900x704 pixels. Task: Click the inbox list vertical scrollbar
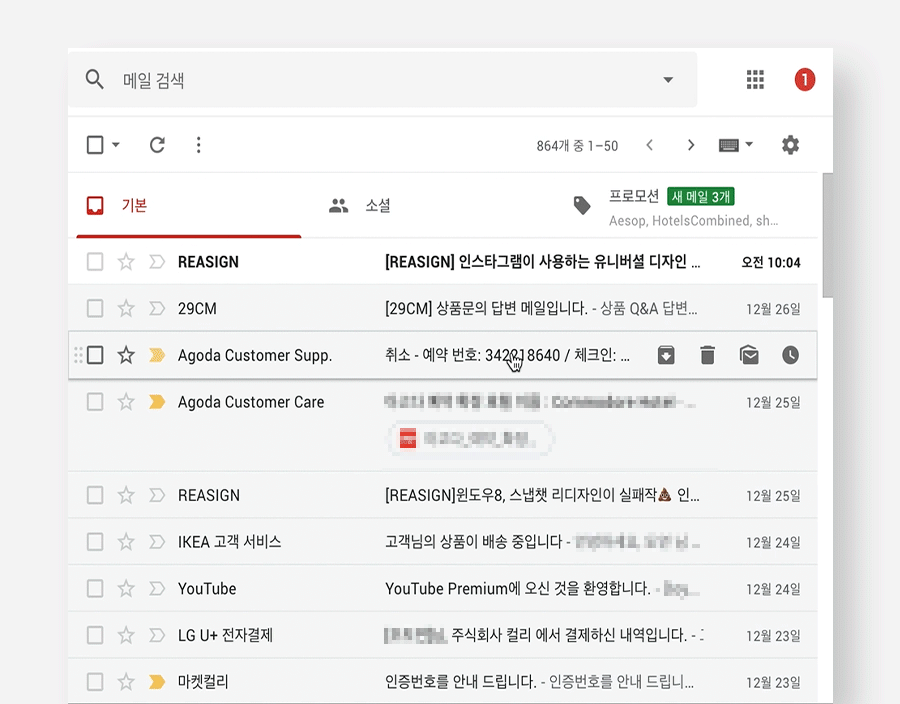pos(828,235)
